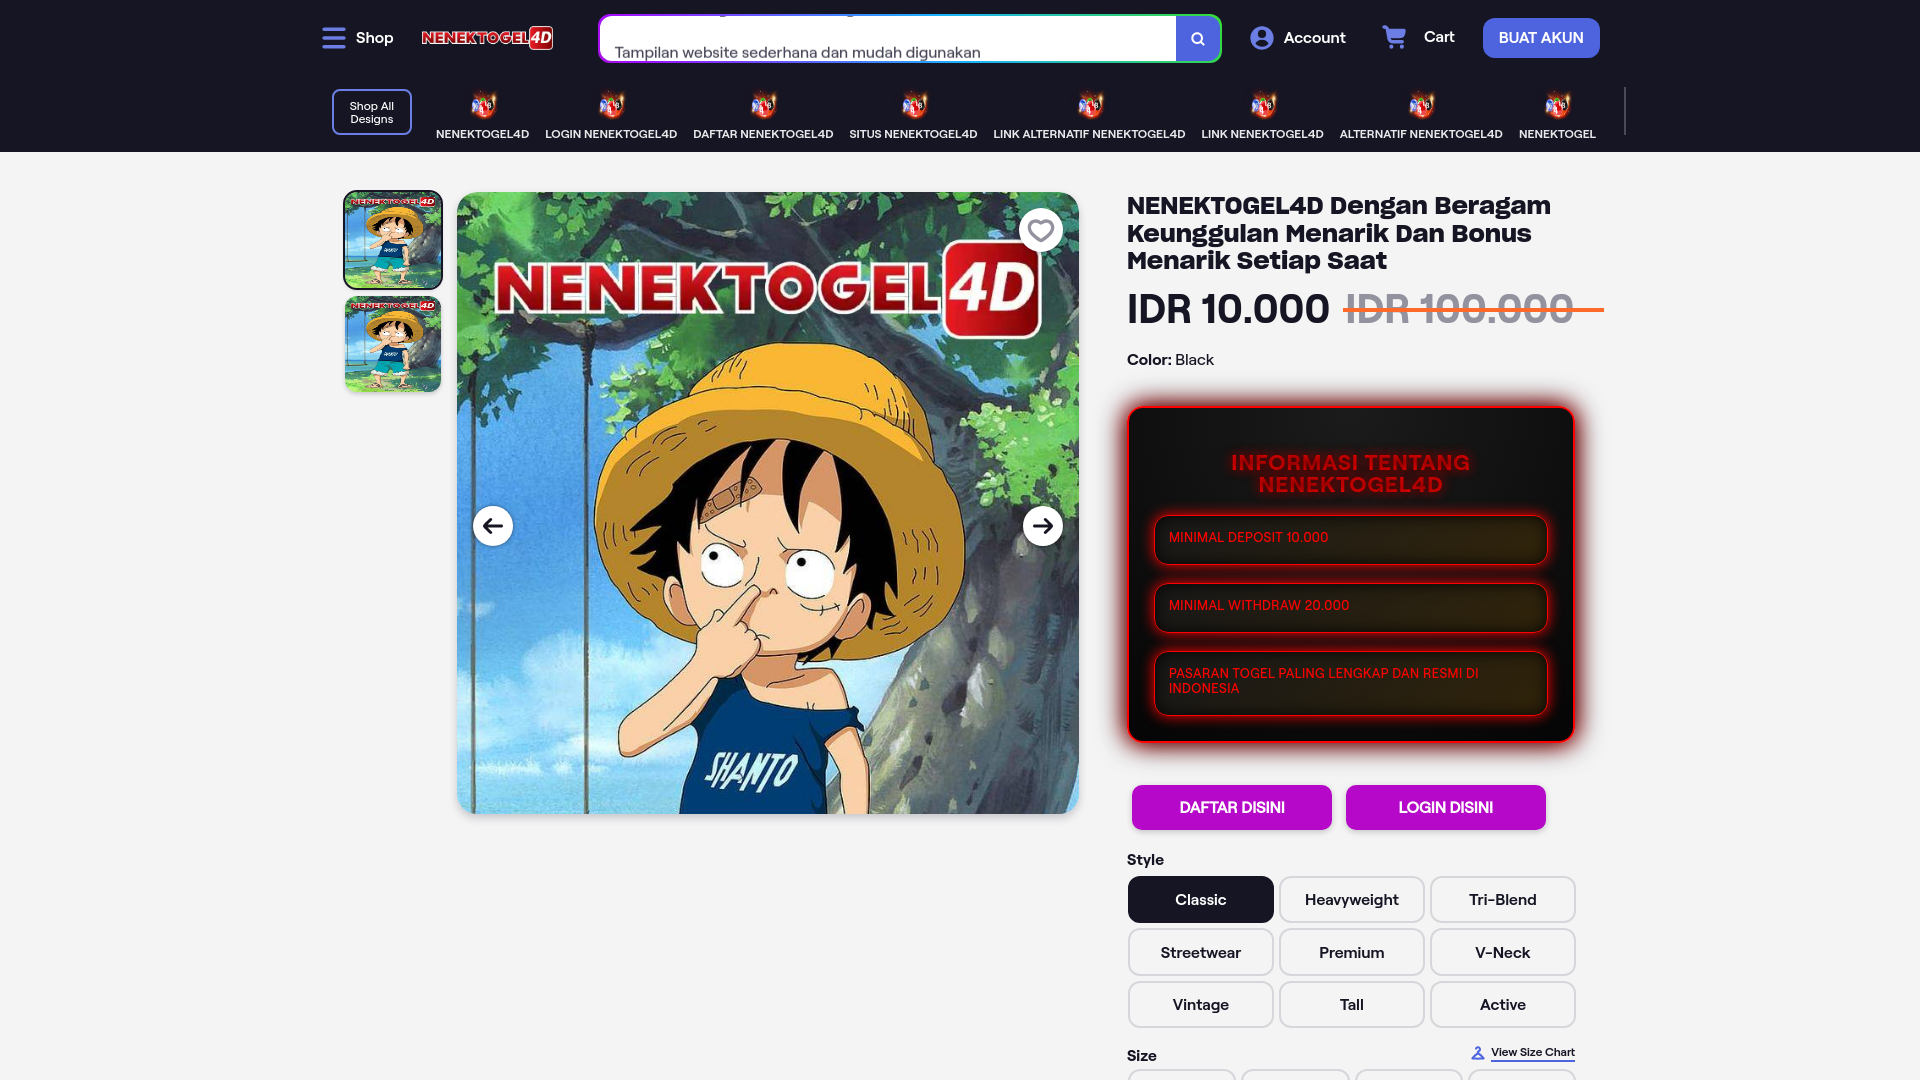Screen dimensions: 1920x1080
Task: Click MINIMAL WITHDRAW 20.000 info box
Action: (x=1351, y=608)
